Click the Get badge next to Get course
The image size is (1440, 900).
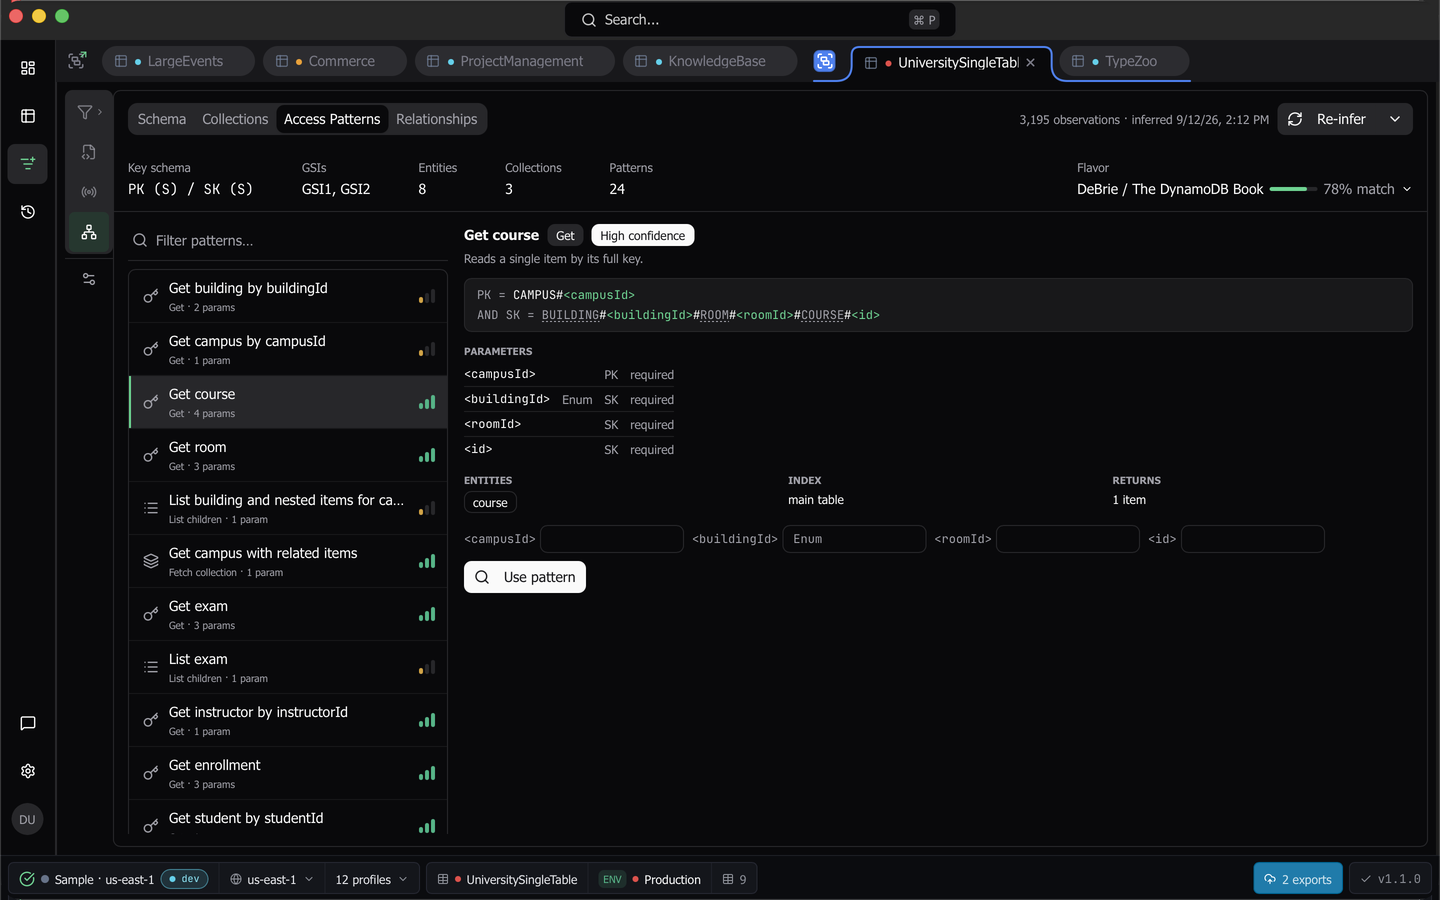pos(565,235)
